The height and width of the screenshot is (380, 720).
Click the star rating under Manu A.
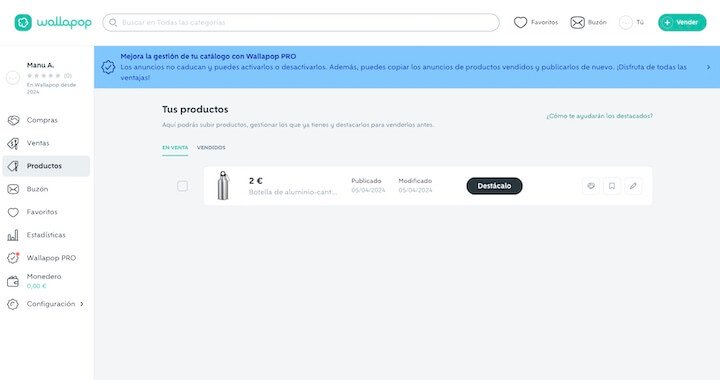click(x=44, y=76)
